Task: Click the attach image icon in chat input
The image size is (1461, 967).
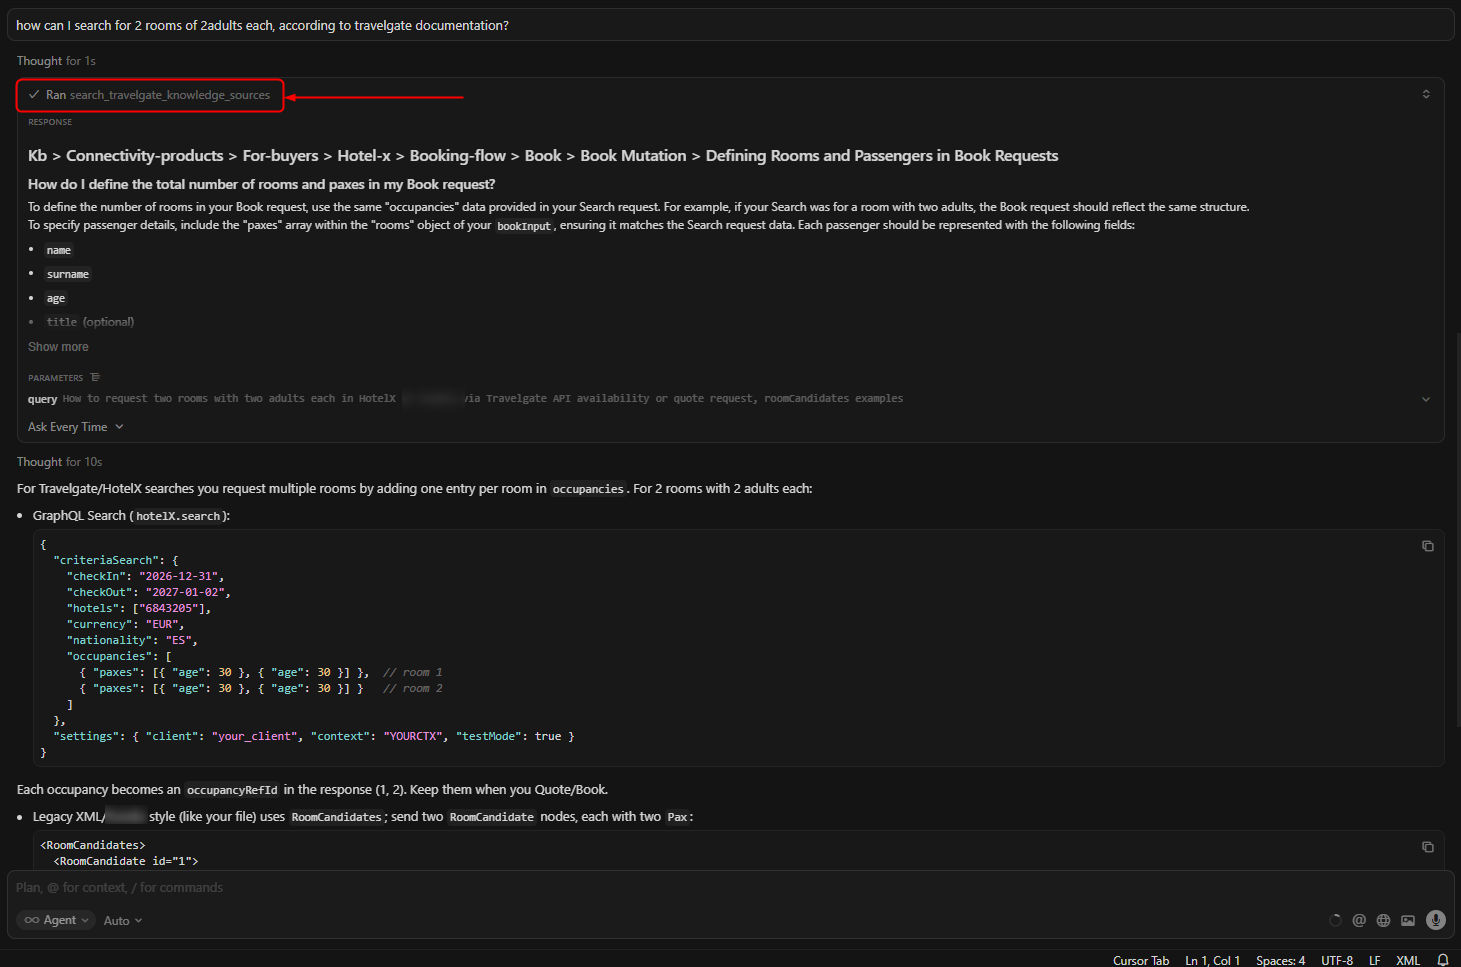Action: point(1408,920)
